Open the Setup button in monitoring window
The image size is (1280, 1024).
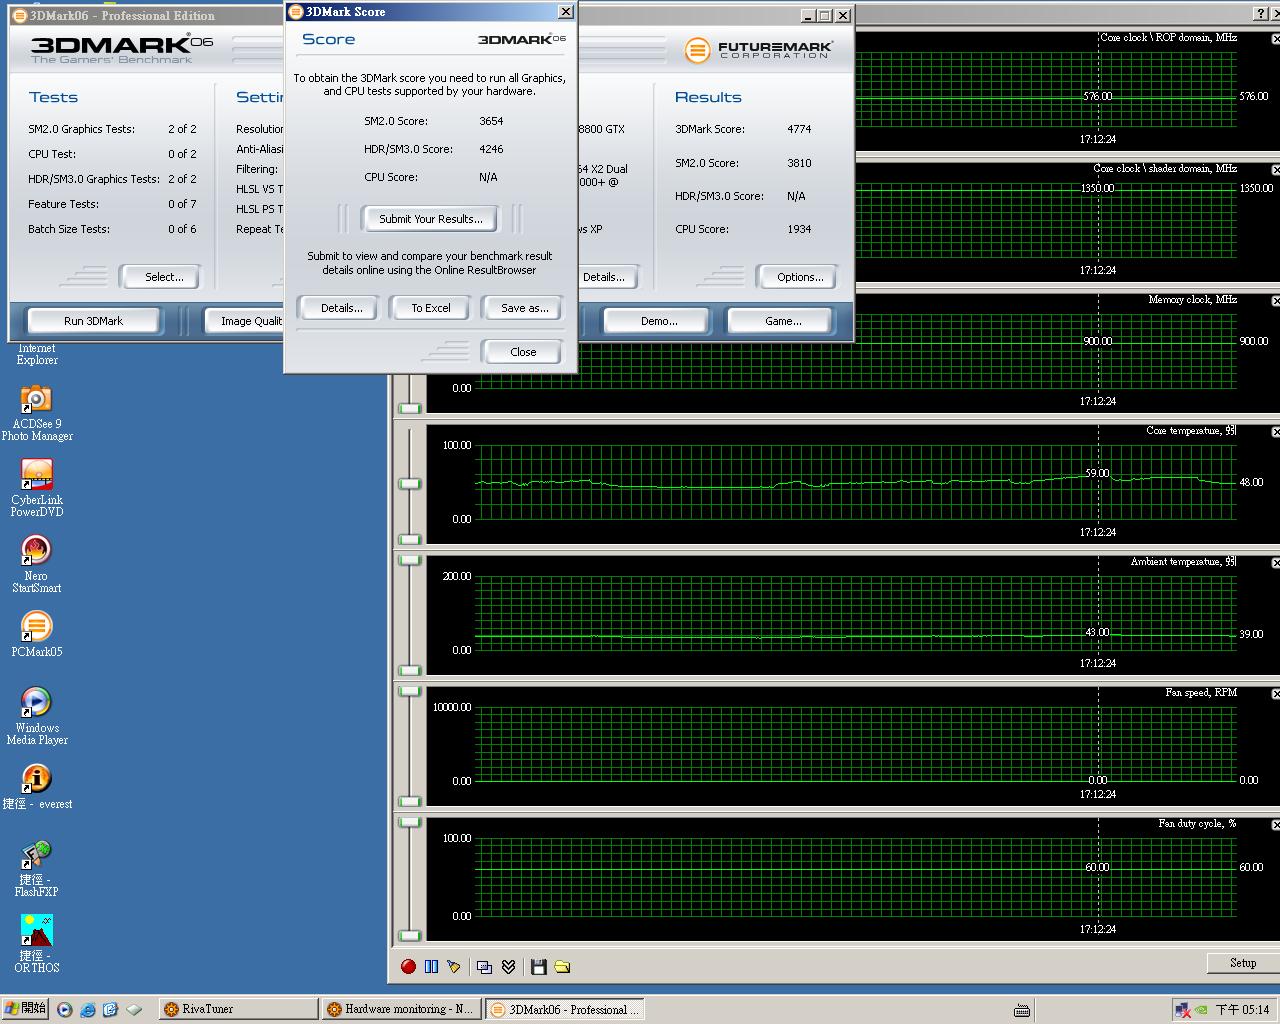[x=1243, y=963]
